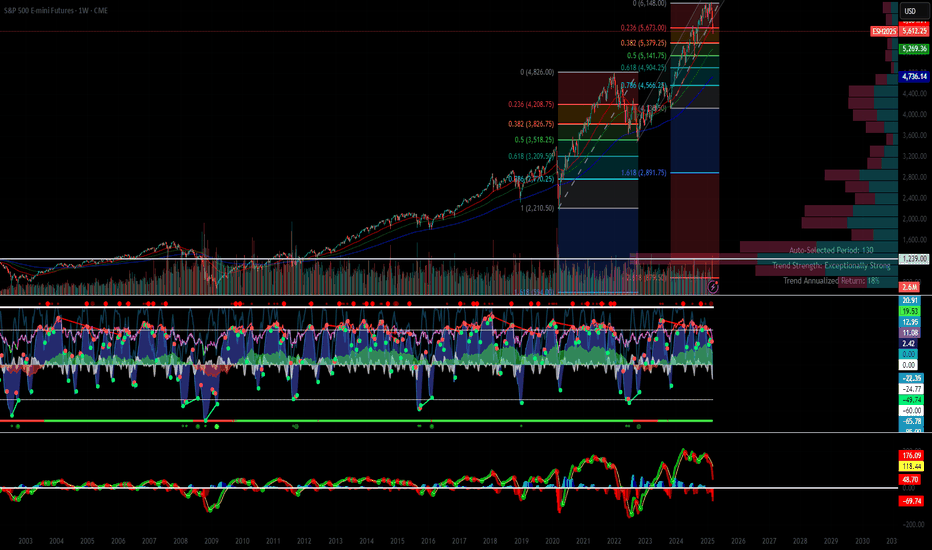Click the lightning bolt go-to-realtime icon
The width and height of the screenshot is (932, 550).
tap(713, 287)
